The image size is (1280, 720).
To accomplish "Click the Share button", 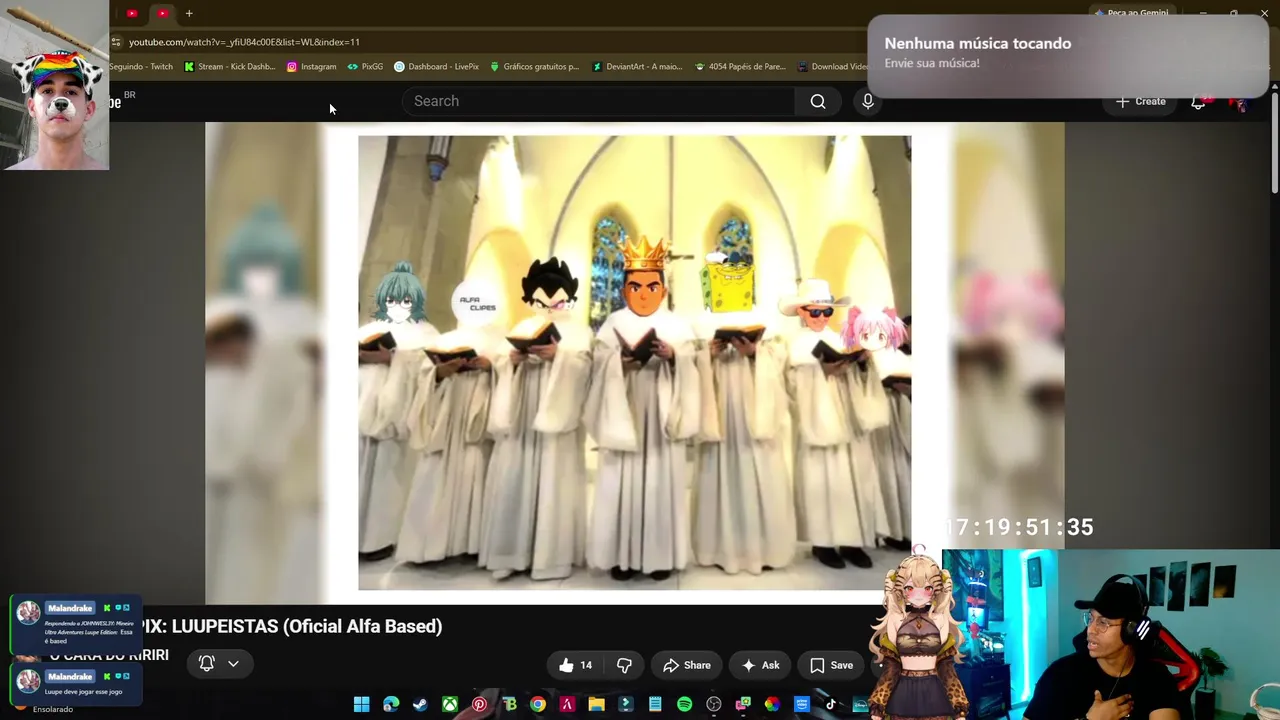I will pos(687,665).
